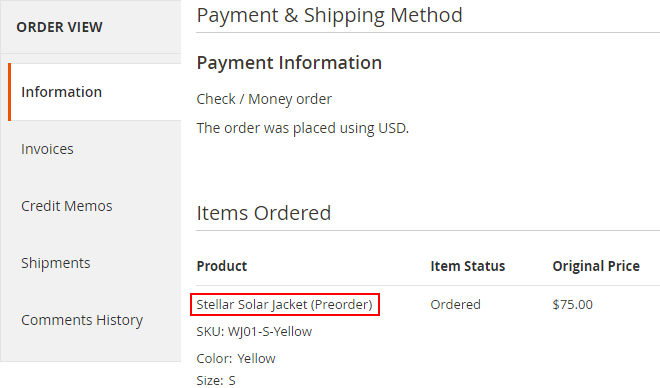Click the Size: S attribute line
Image resolution: width=660 pixels, height=388 pixels.
(216, 380)
